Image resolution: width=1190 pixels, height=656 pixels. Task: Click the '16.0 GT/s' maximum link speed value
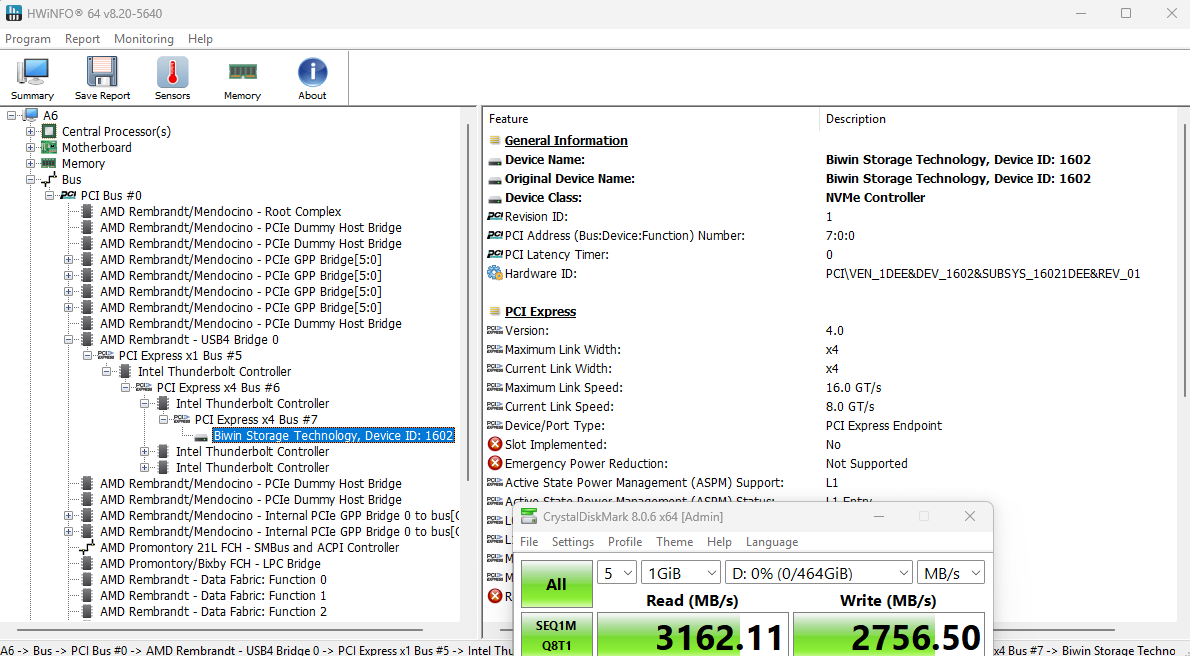(853, 387)
